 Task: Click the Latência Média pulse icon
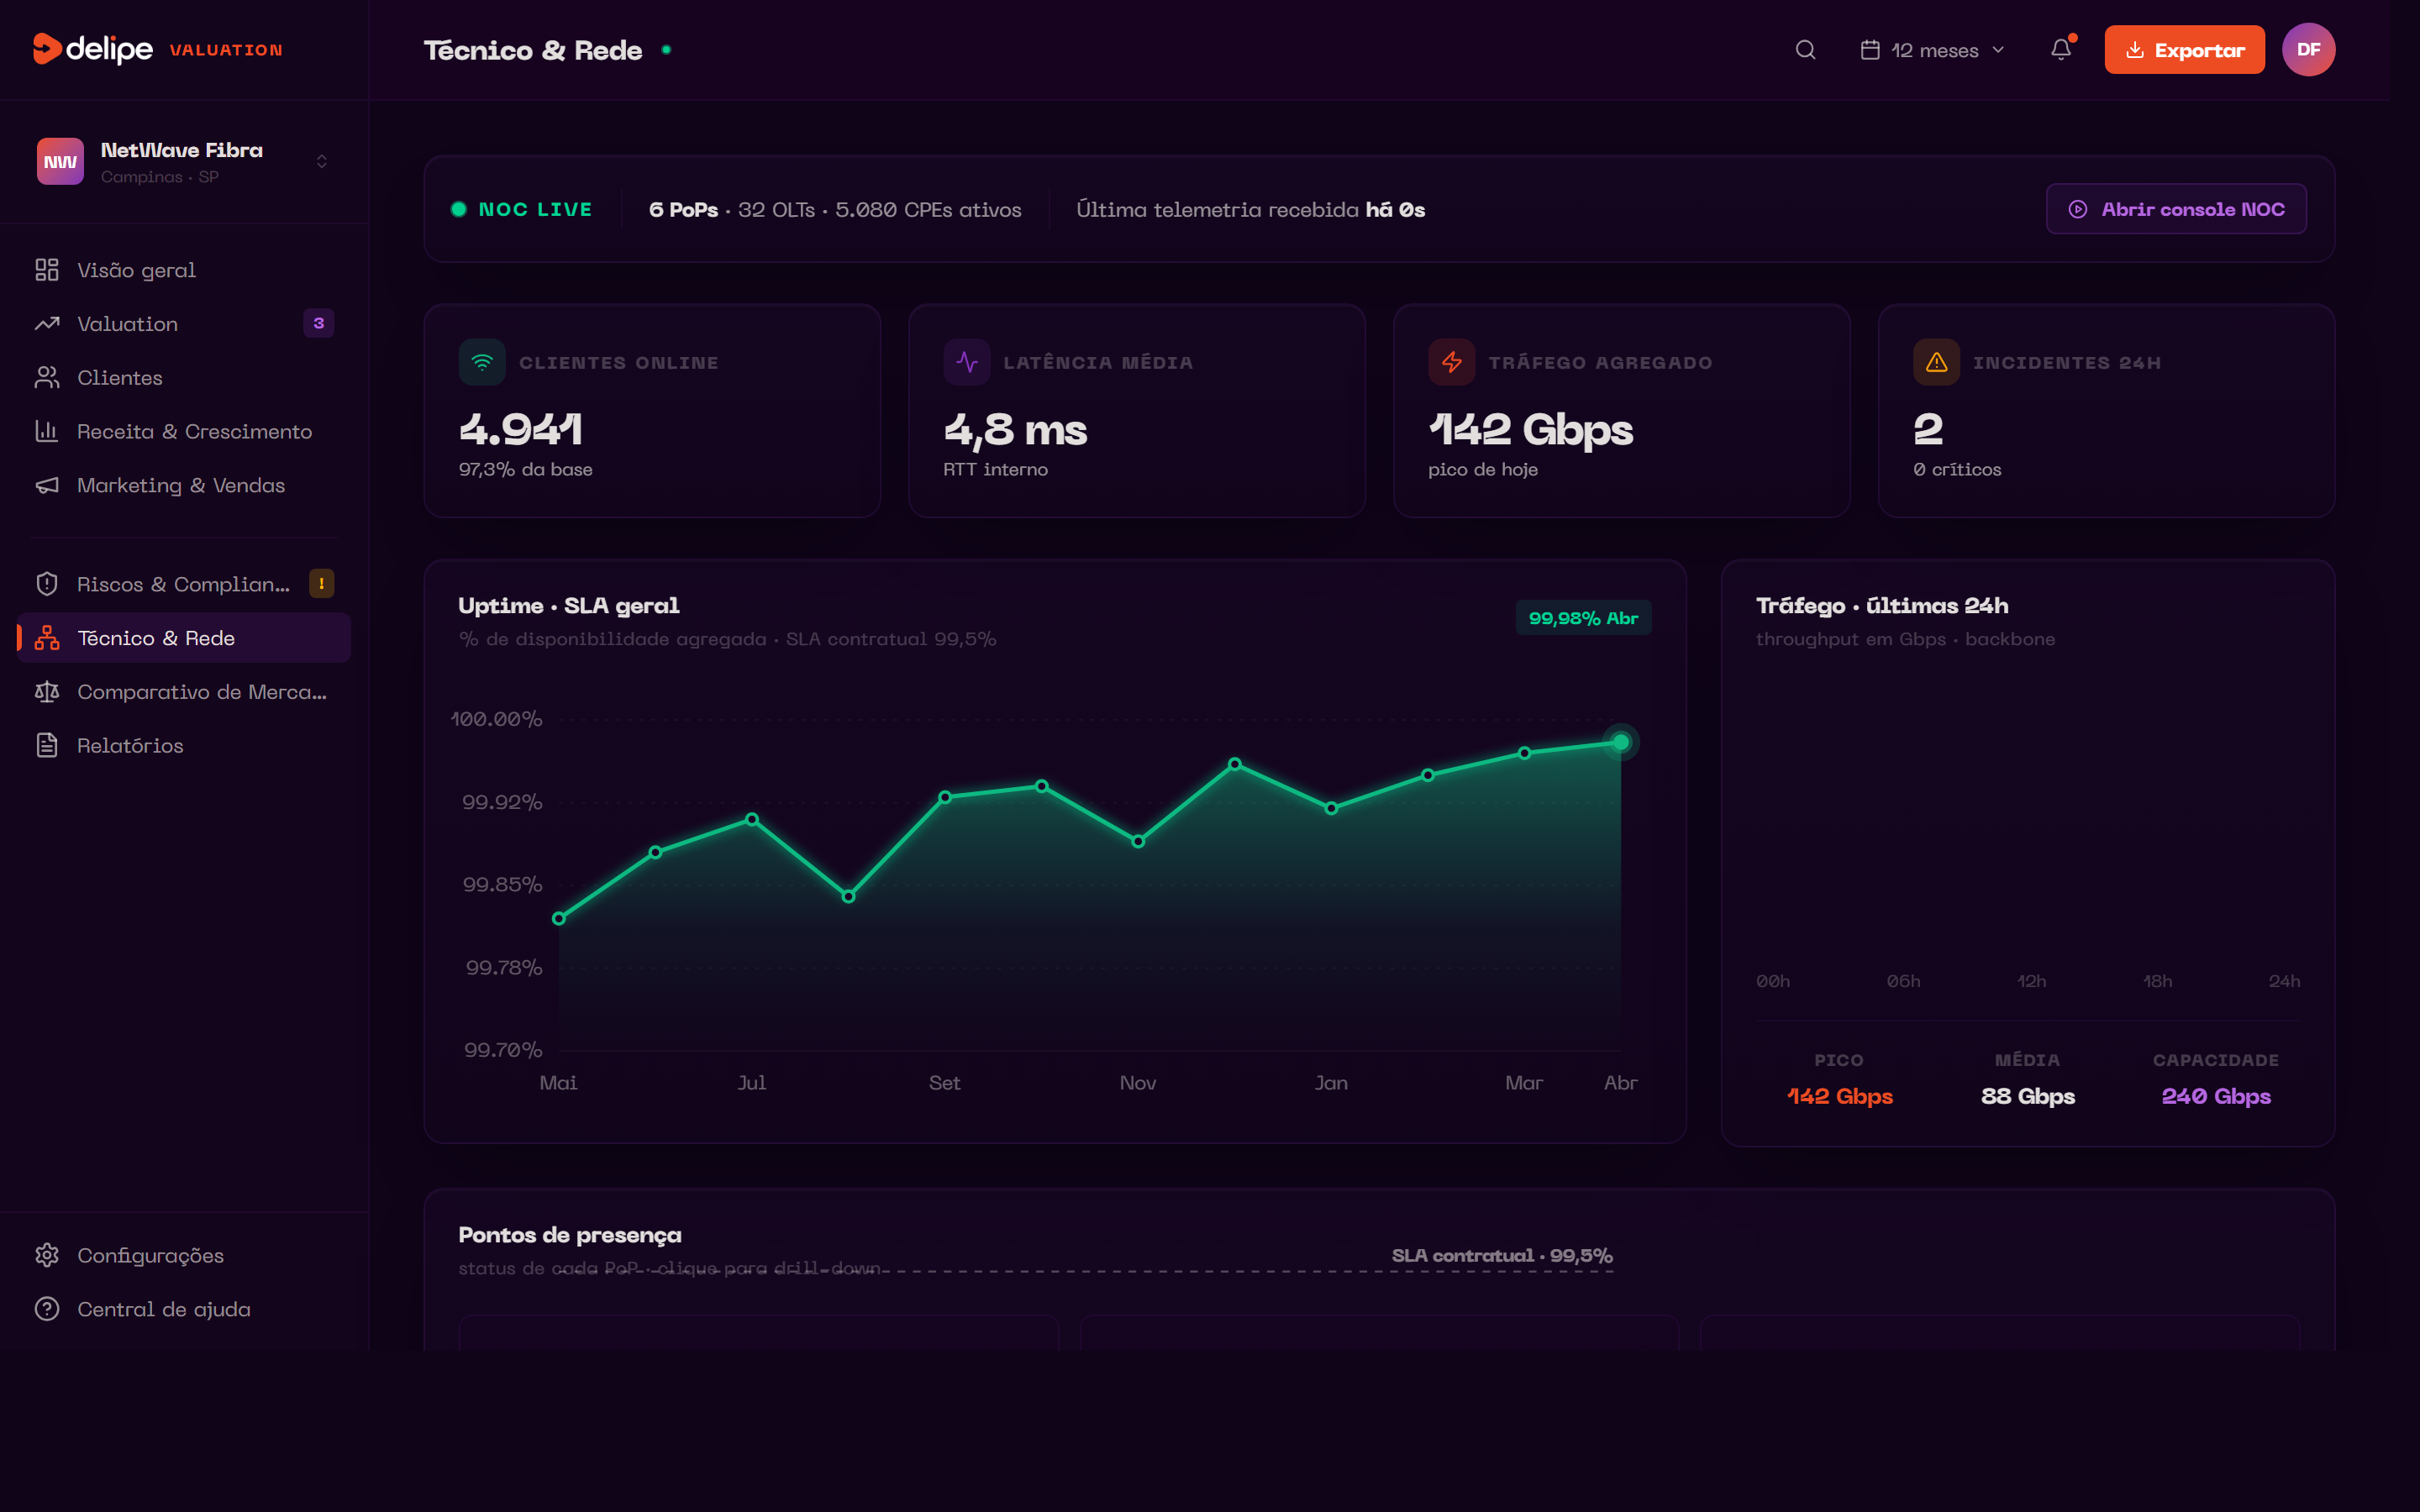(966, 362)
